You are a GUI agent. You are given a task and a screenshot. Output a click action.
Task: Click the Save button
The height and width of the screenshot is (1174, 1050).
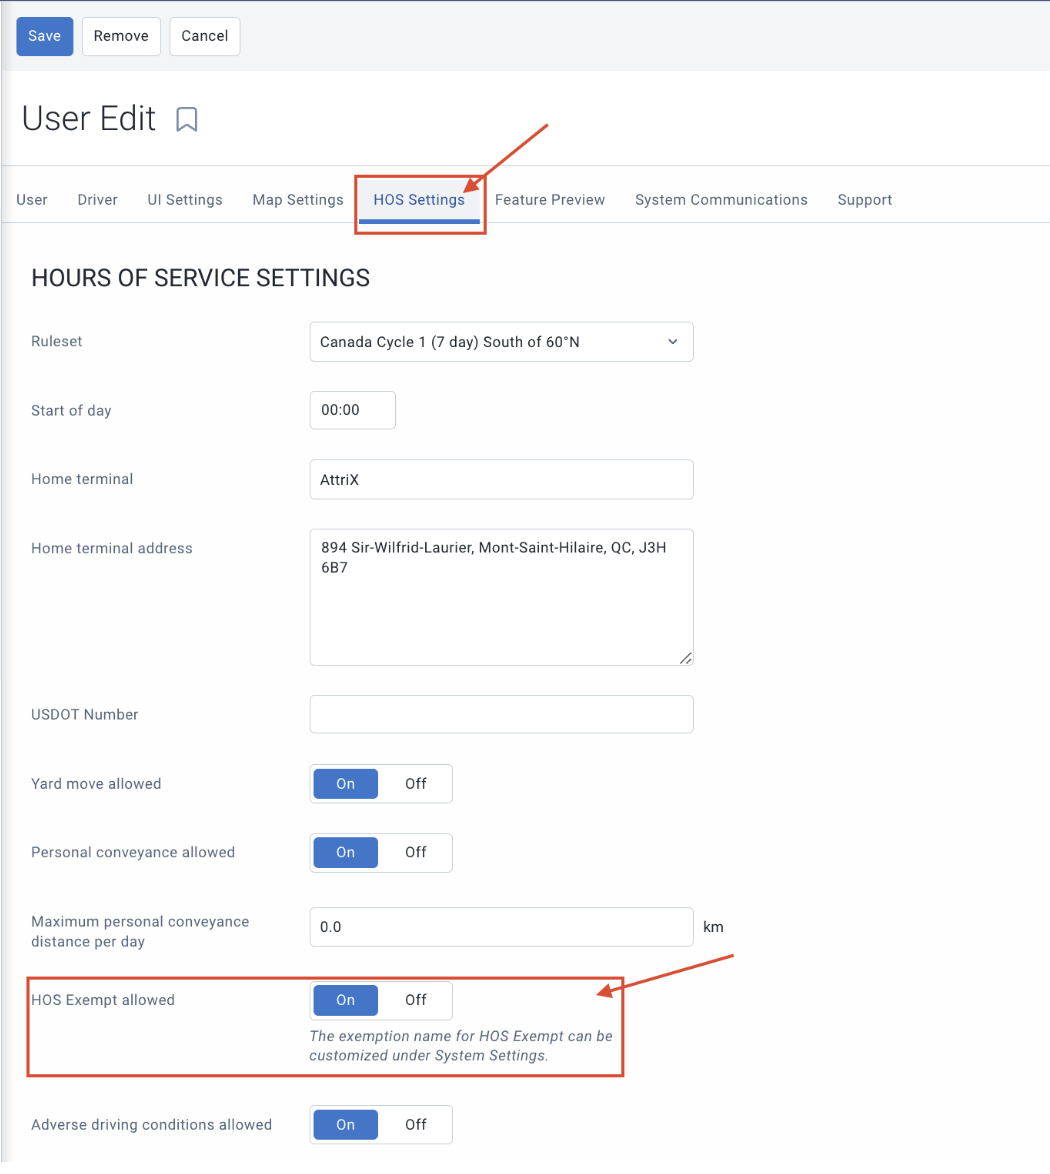pyautogui.click(x=45, y=36)
